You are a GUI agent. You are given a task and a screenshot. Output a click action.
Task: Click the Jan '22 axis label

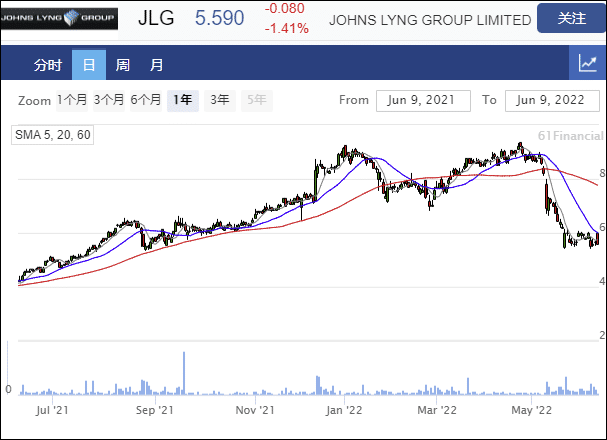[344, 410]
